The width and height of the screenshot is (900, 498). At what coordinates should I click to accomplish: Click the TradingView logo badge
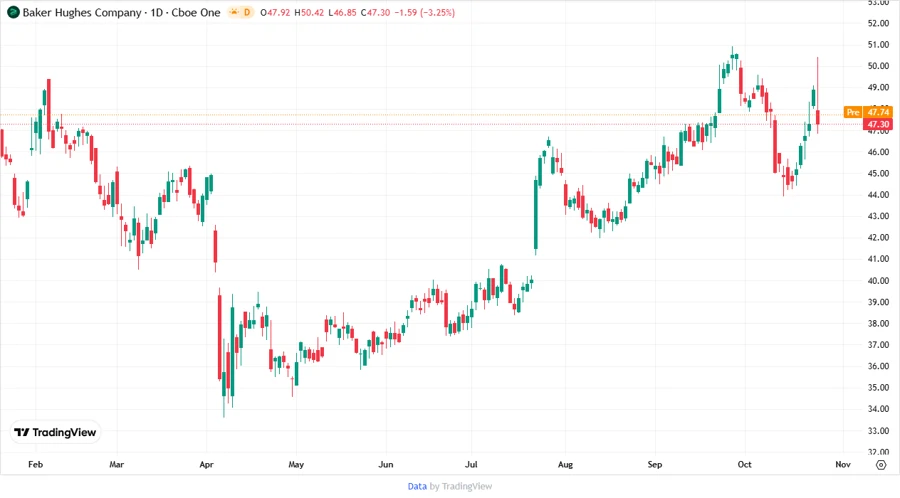[x=56, y=433]
